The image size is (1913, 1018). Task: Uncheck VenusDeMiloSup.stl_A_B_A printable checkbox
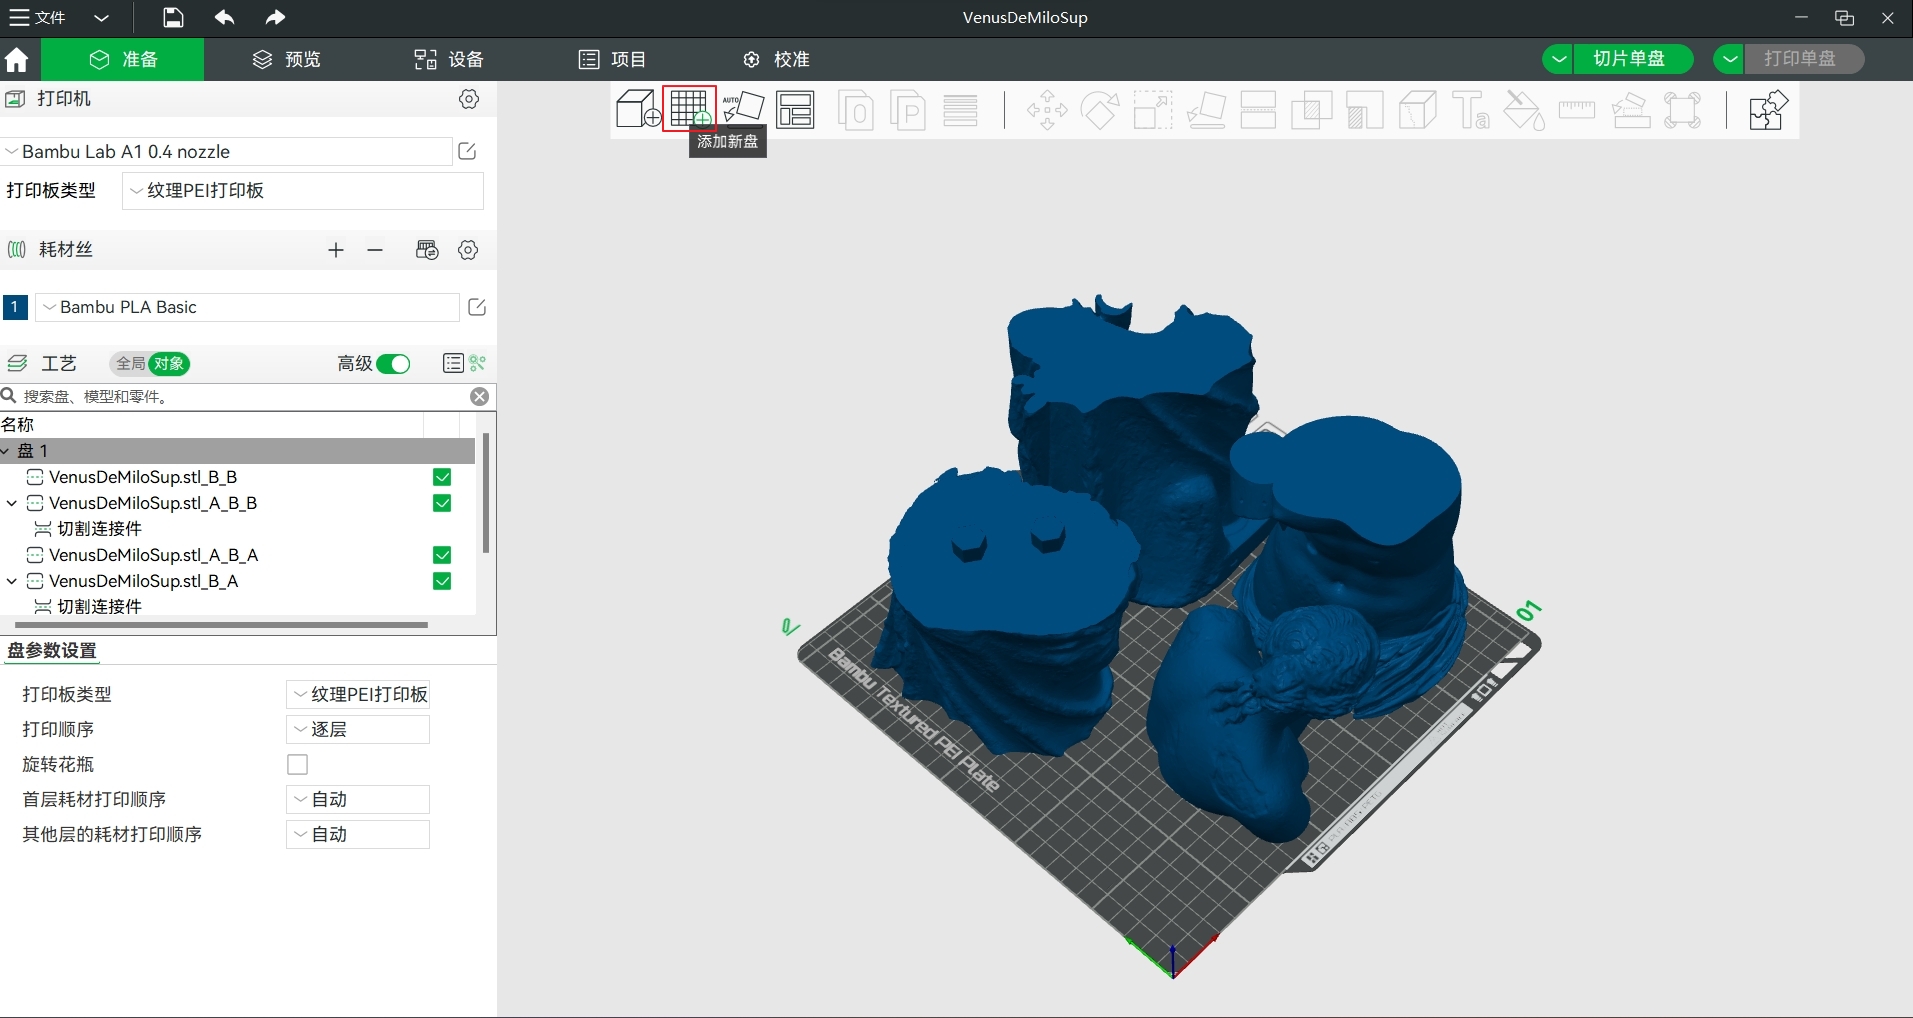(442, 555)
